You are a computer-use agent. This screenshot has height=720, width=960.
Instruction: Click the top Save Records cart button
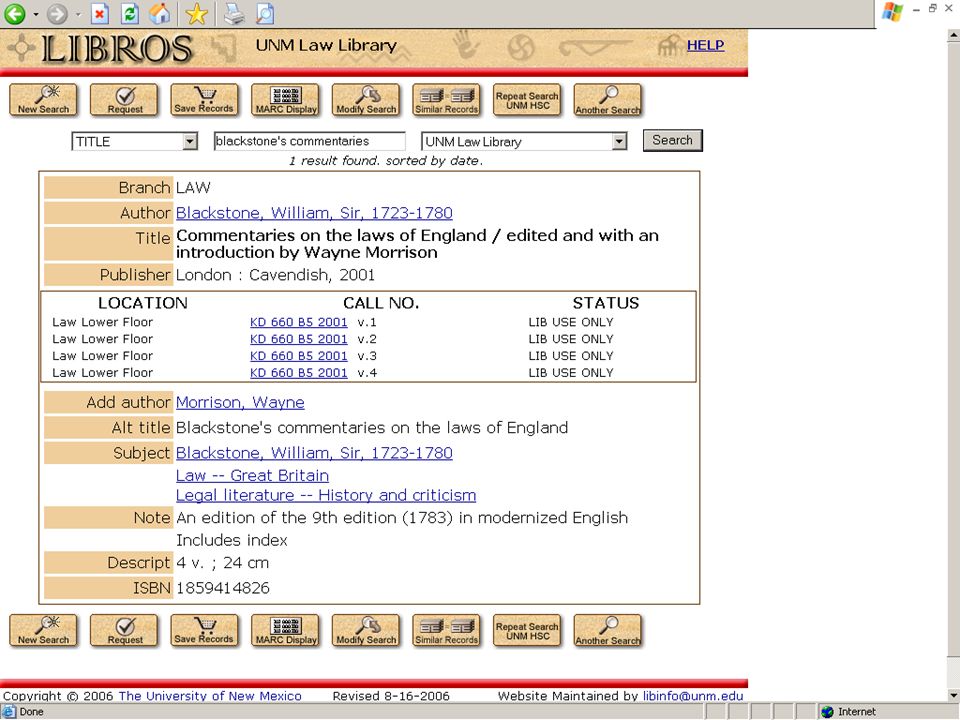(x=204, y=100)
